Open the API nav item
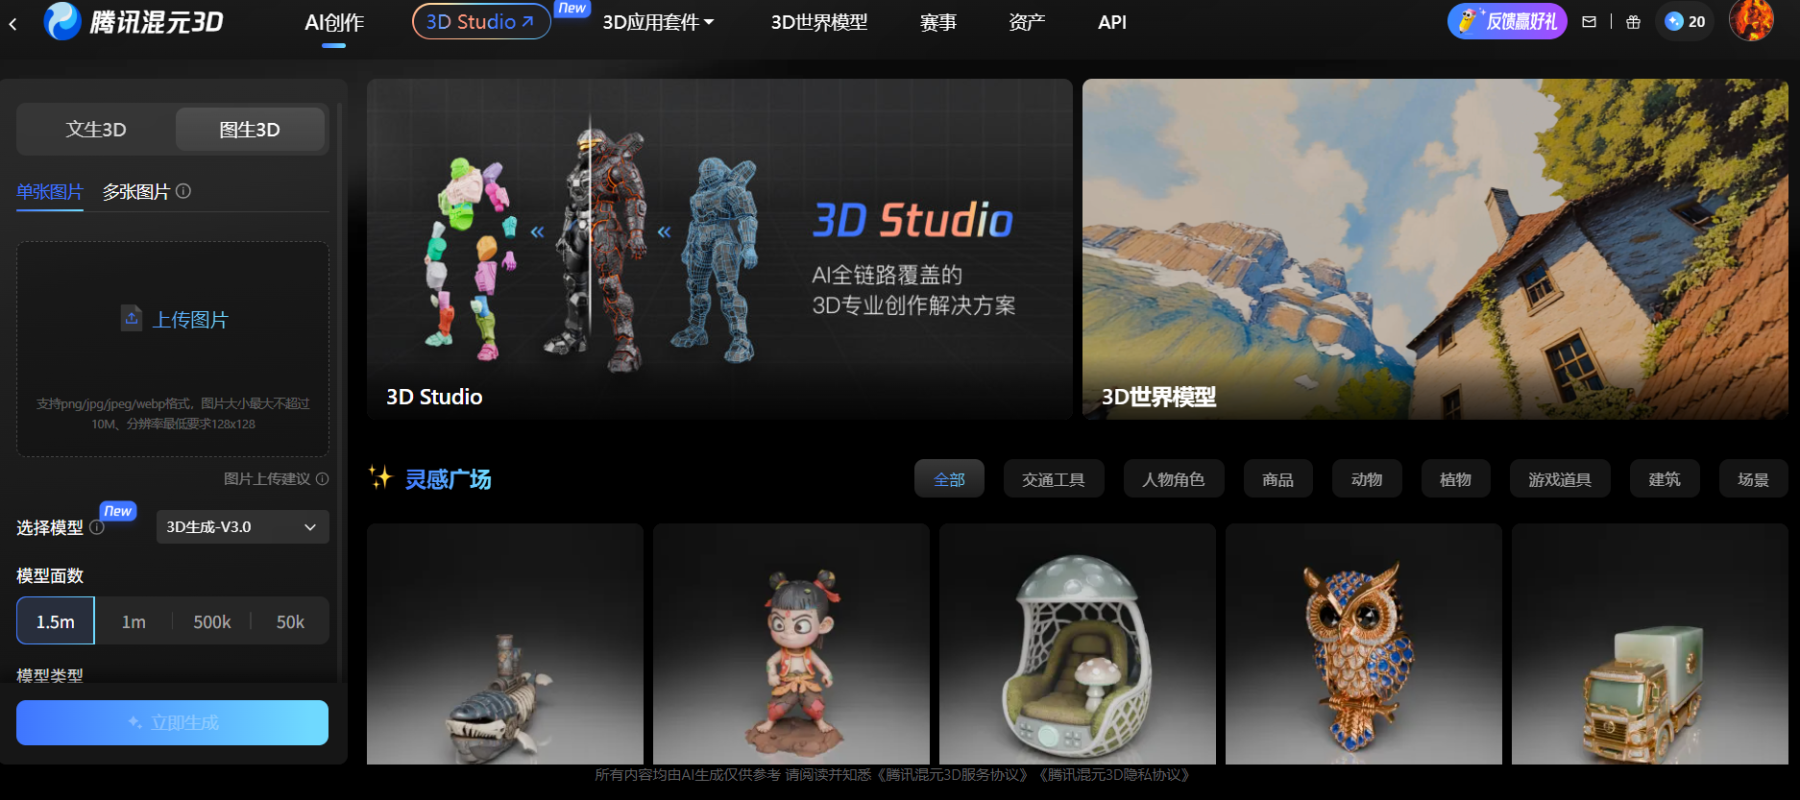 (x=1112, y=22)
